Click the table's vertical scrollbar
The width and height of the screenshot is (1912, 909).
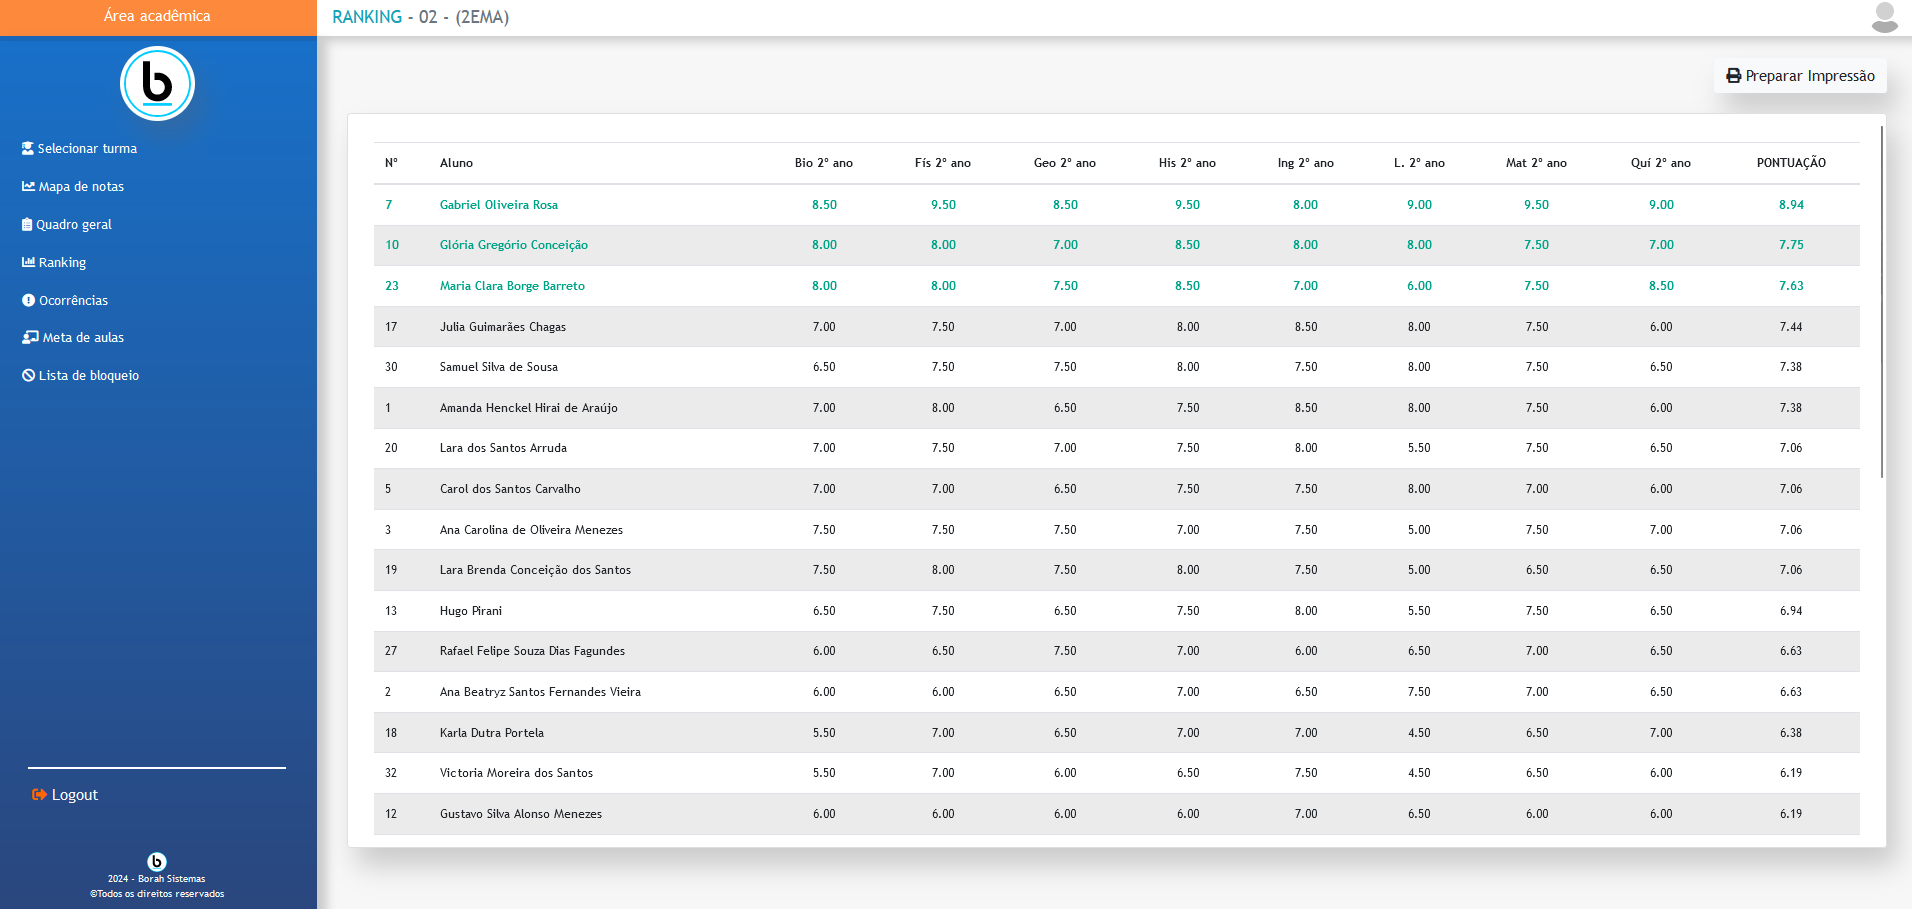[1881, 300]
